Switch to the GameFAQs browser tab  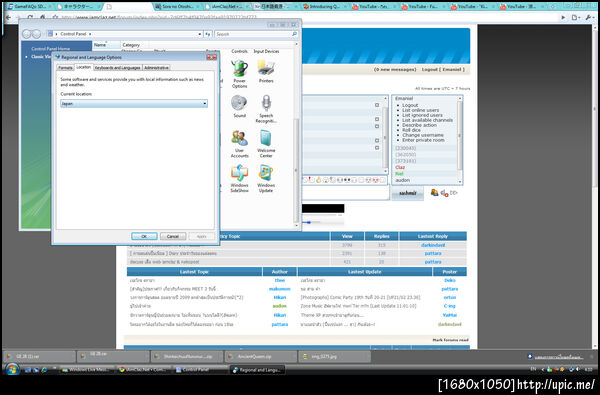click(29, 7)
